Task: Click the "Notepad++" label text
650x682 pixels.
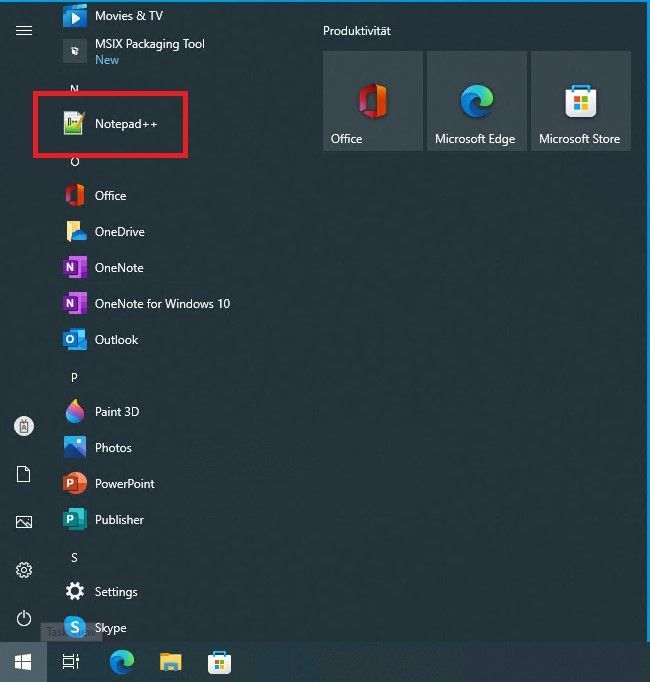Action: point(126,124)
